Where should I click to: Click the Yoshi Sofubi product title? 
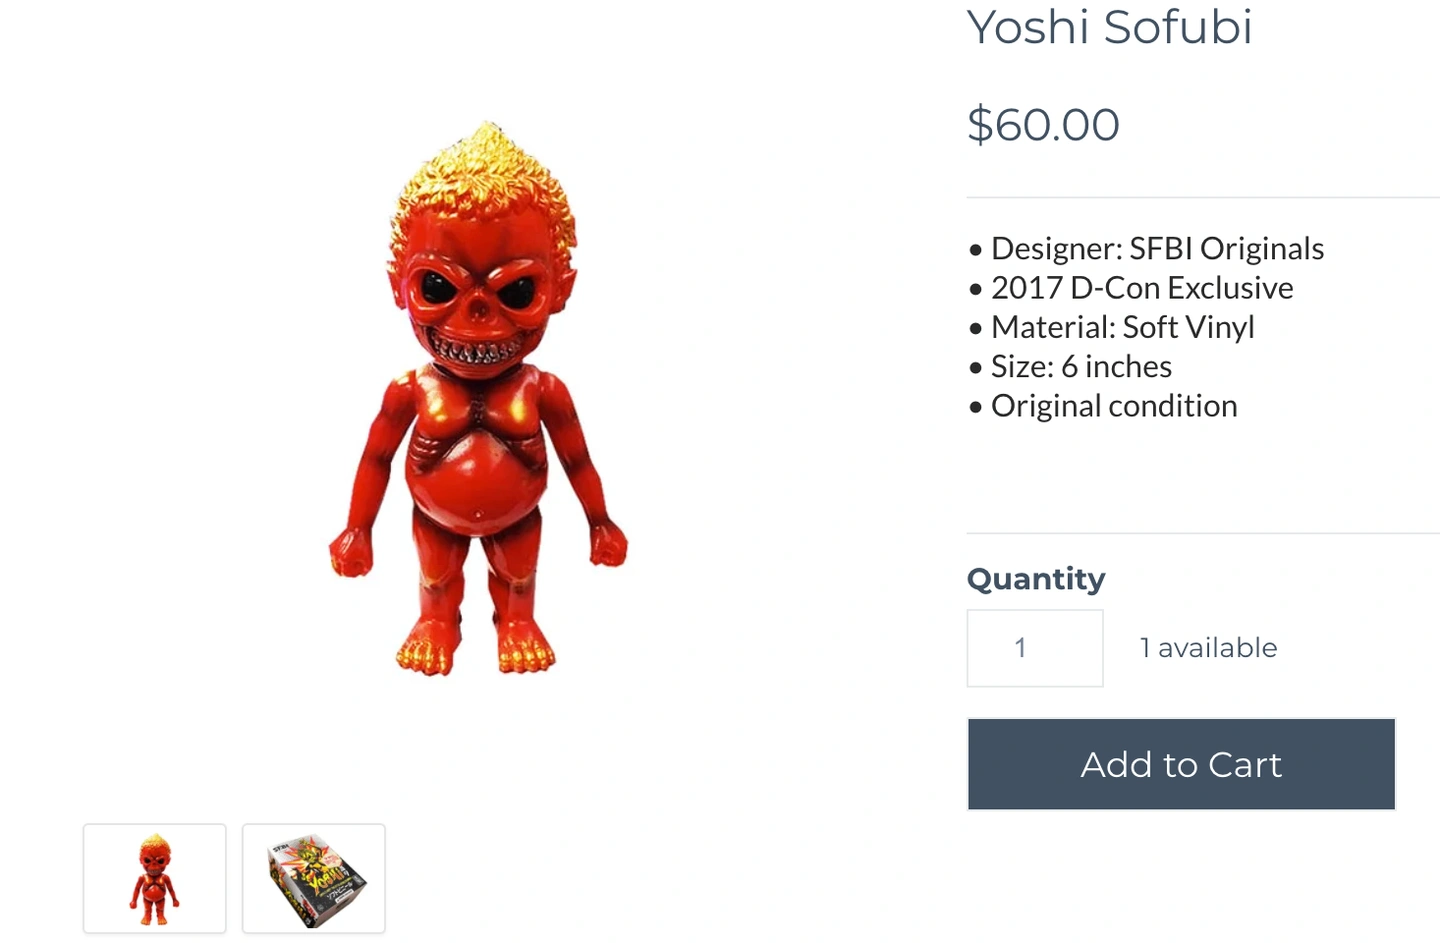pos(1109,27)
